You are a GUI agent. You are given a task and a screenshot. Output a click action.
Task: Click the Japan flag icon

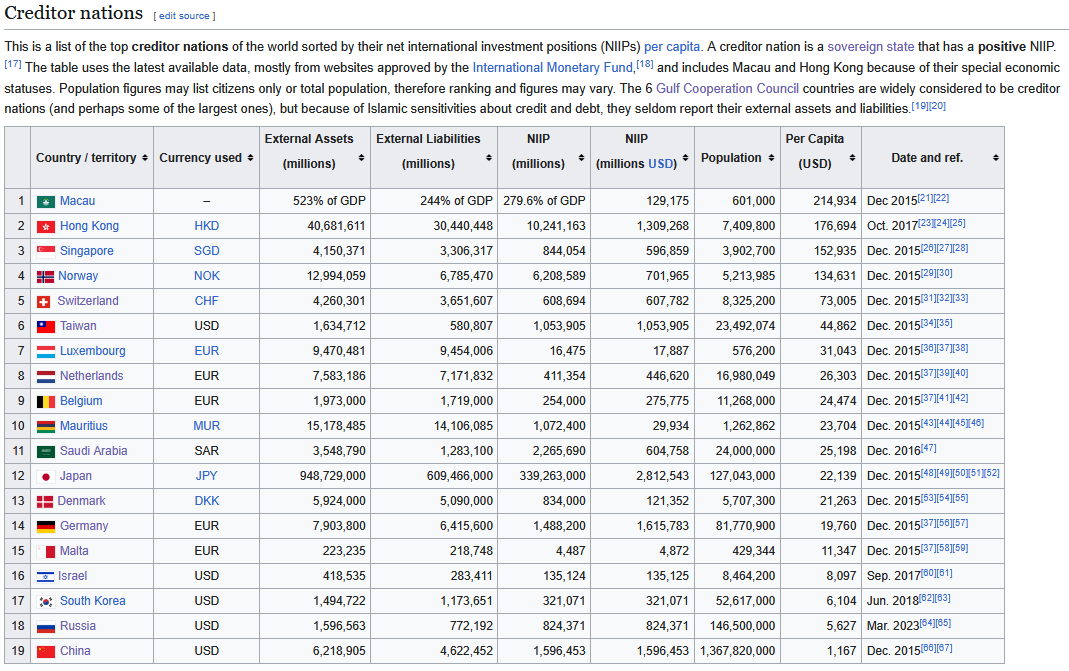pos(46,476)
